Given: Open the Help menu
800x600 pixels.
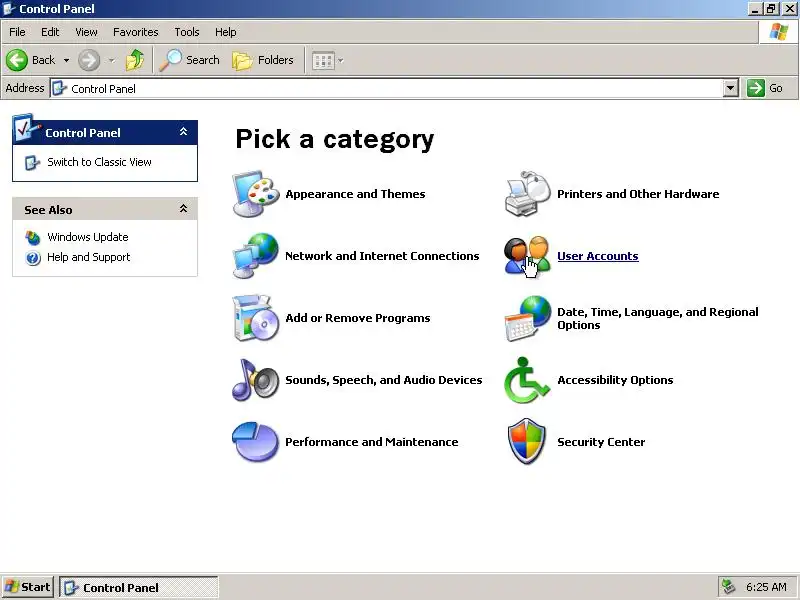Looking at the screenshot, I should (x=226, y=32).
